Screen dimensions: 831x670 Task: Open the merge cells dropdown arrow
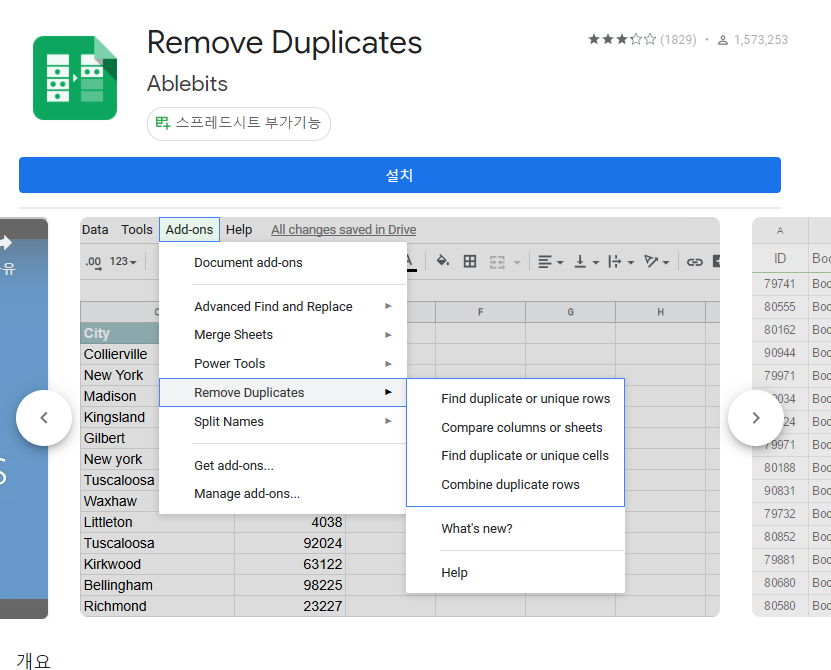[x=517, y=262]
